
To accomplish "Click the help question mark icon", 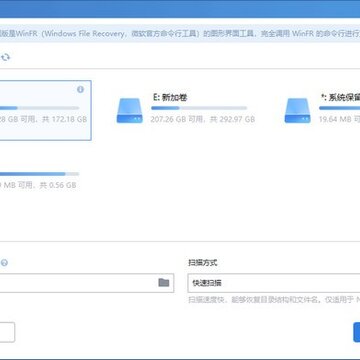I will (x=4, y=263).
